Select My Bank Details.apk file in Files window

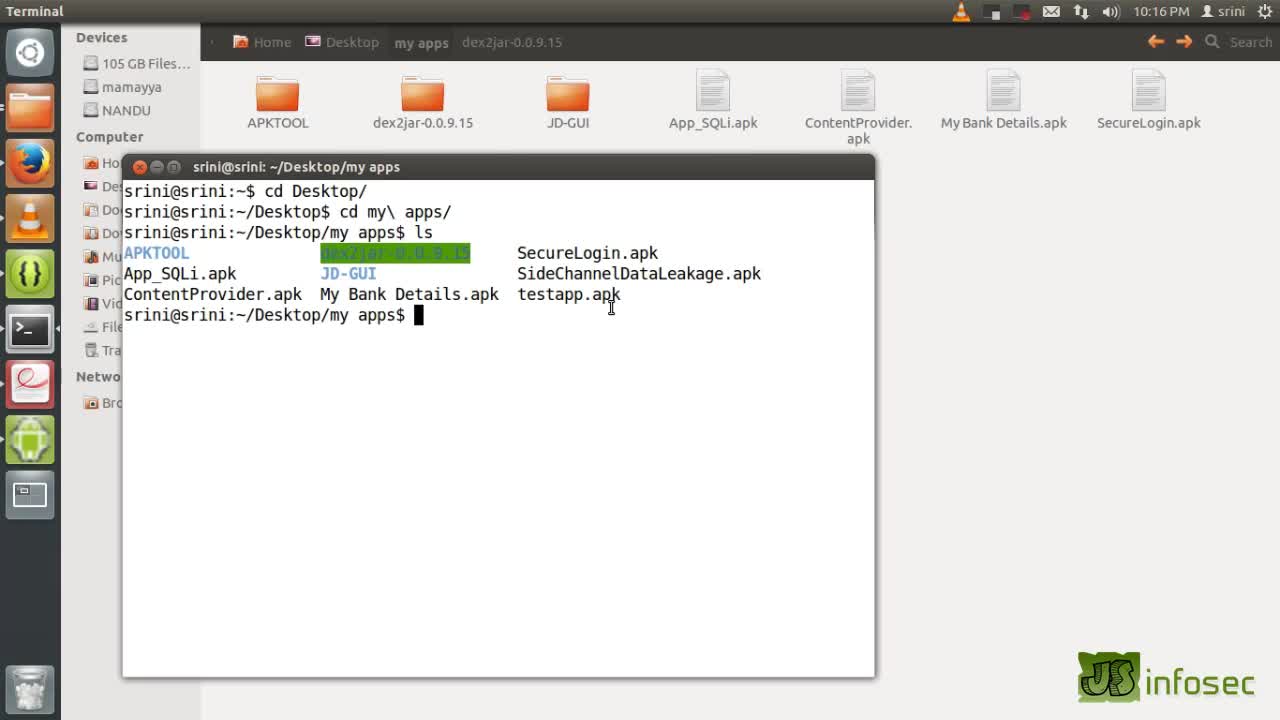coord(1004,100)
